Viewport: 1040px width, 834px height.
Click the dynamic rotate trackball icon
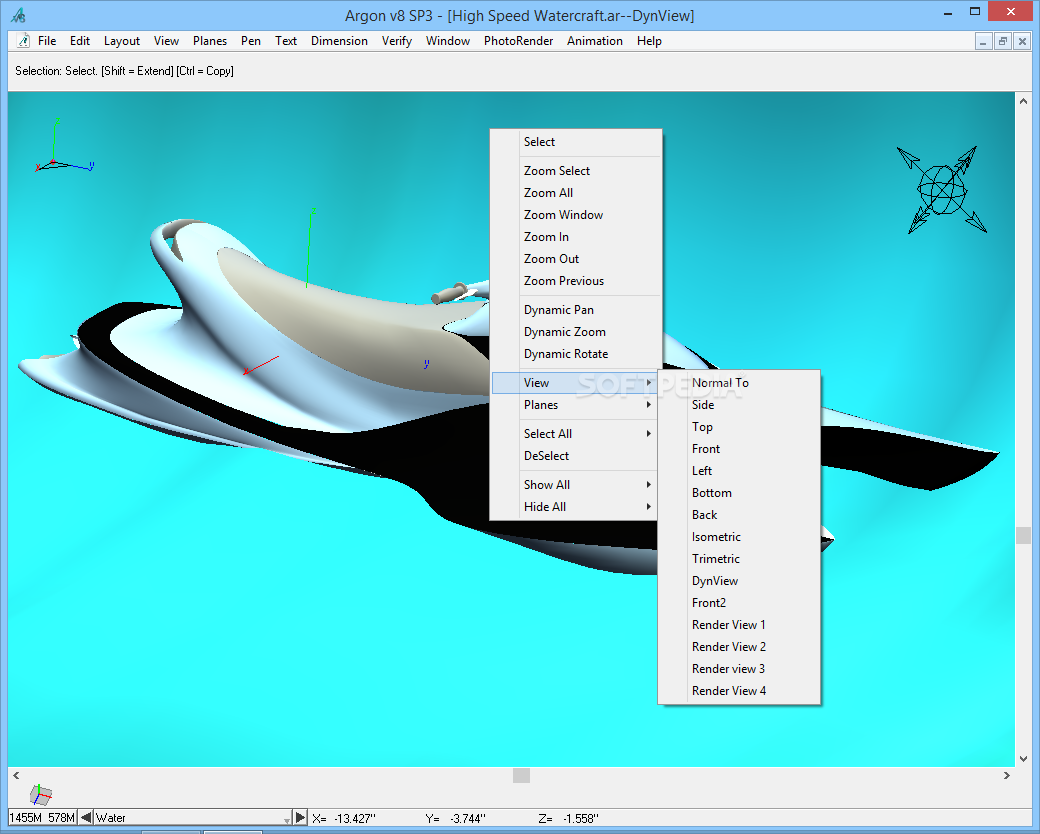pos(941,190)
